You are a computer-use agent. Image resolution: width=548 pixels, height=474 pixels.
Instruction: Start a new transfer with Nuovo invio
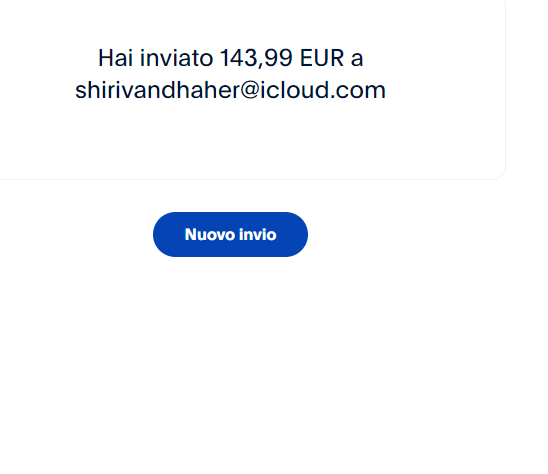tap(230, 234)
